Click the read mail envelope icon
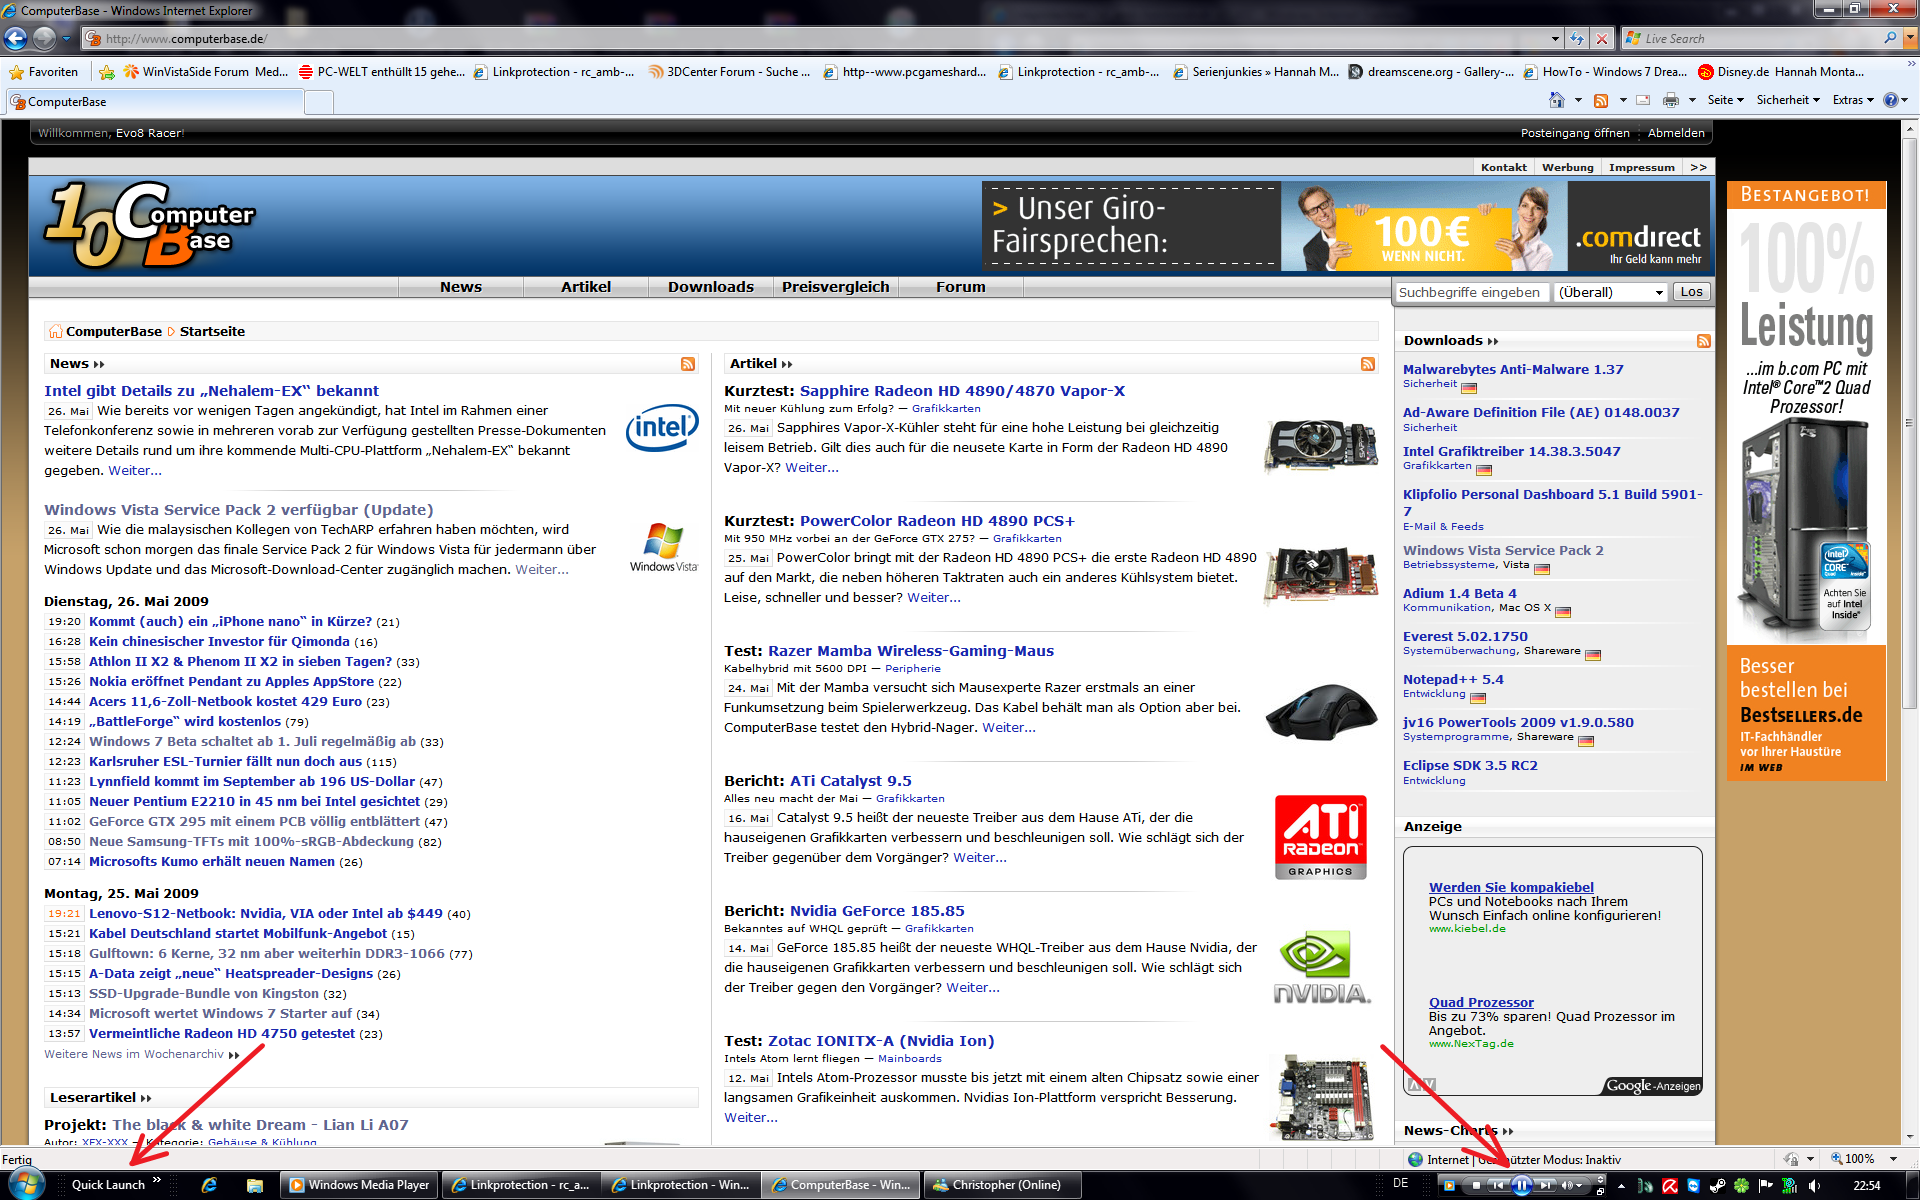The width and height of the screenshot is (1920, 1200). [1643, 100]
